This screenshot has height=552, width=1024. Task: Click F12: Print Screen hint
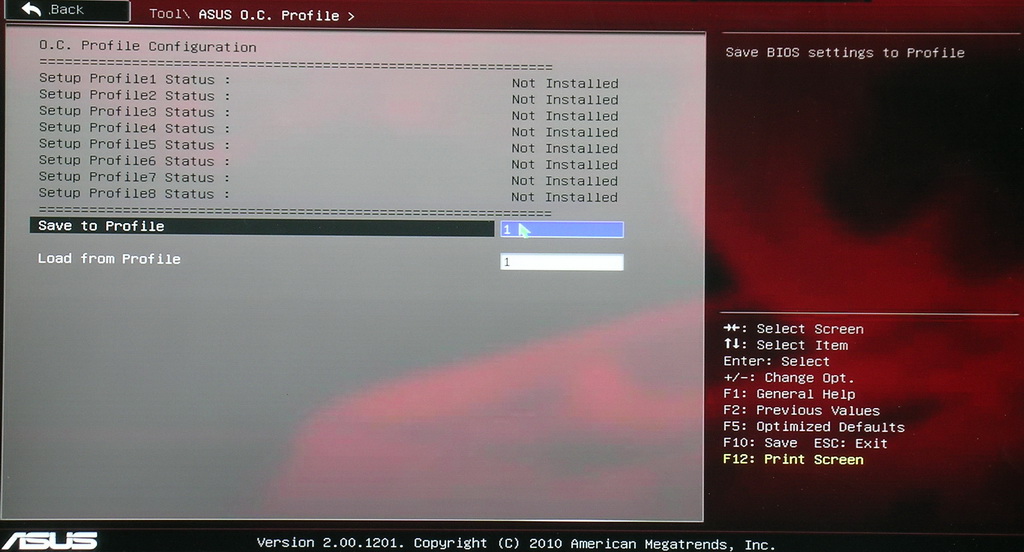point(793,459)
